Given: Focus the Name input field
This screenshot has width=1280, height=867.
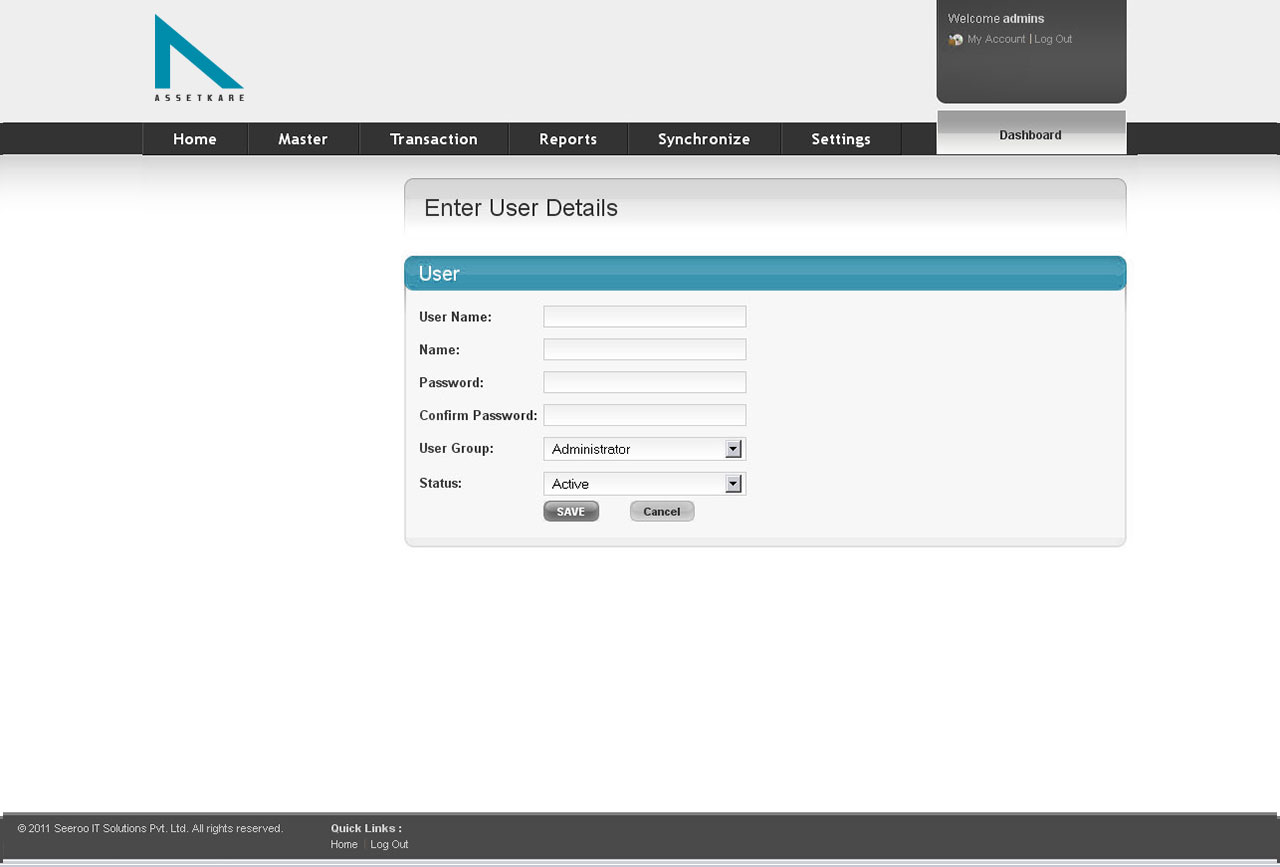Looking at the screenshot, I should pyautogui.click(x=645, y=350).
